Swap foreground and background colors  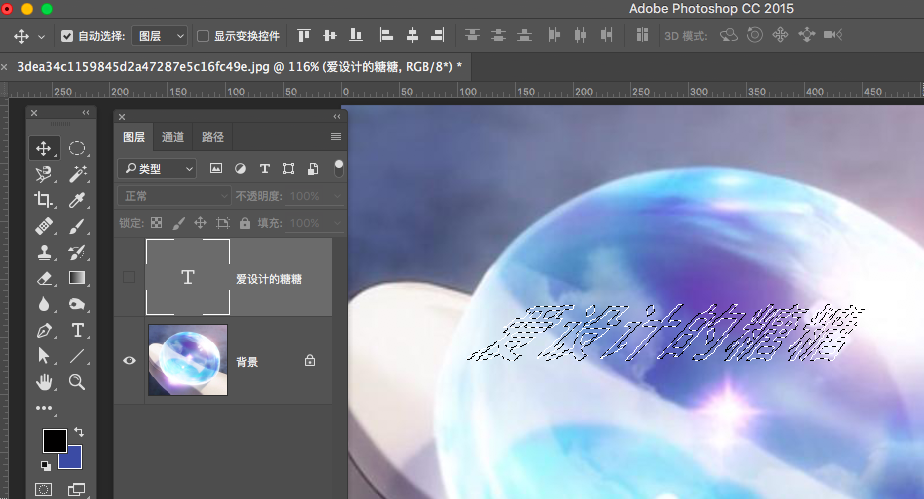click(79, 432)
